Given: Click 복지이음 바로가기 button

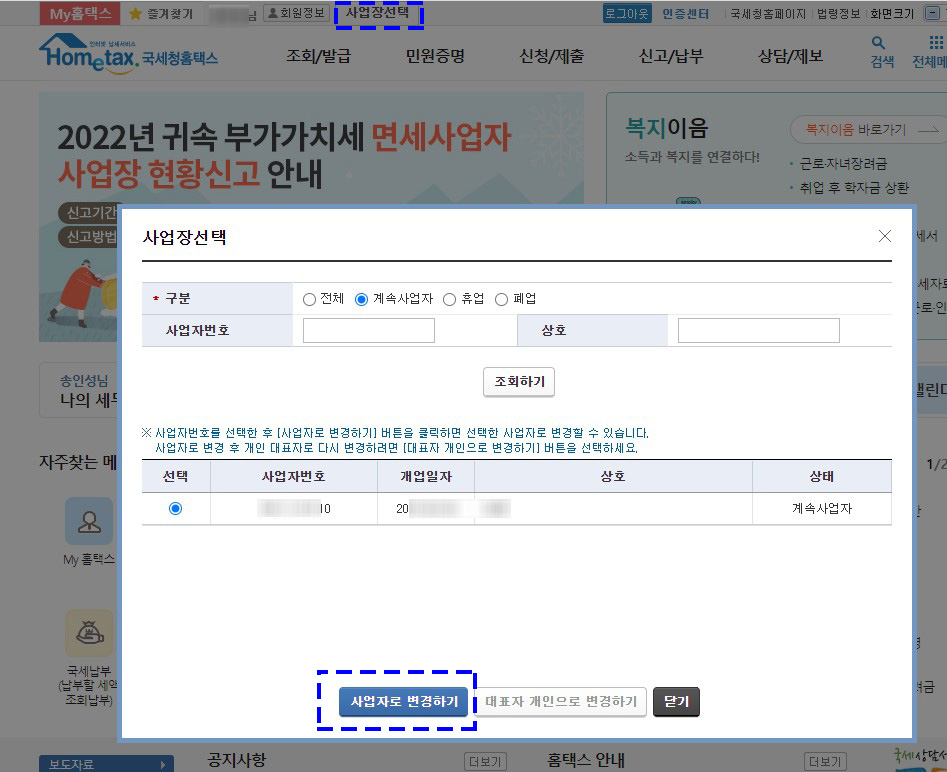Looking at the screenshot, I should pos(868,129).
